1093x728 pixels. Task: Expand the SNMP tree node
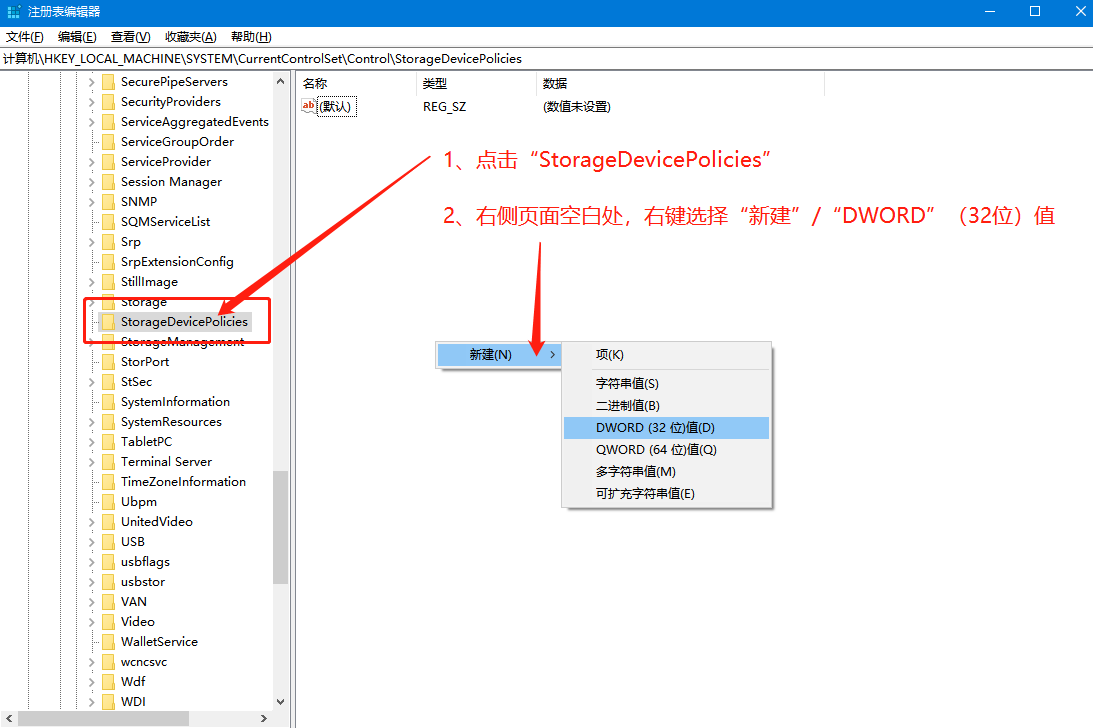92,202
